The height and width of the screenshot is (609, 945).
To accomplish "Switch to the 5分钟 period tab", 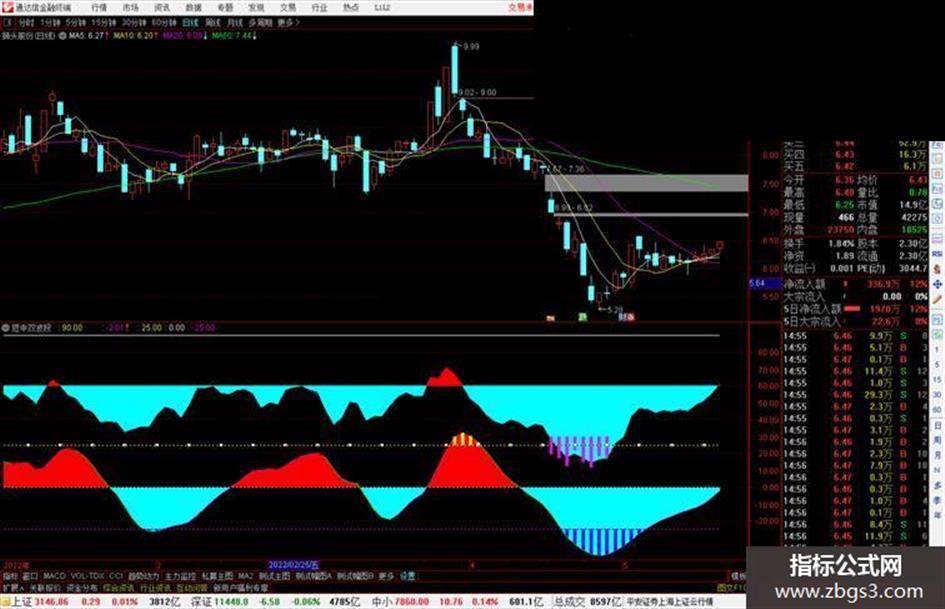I will 76,22.
